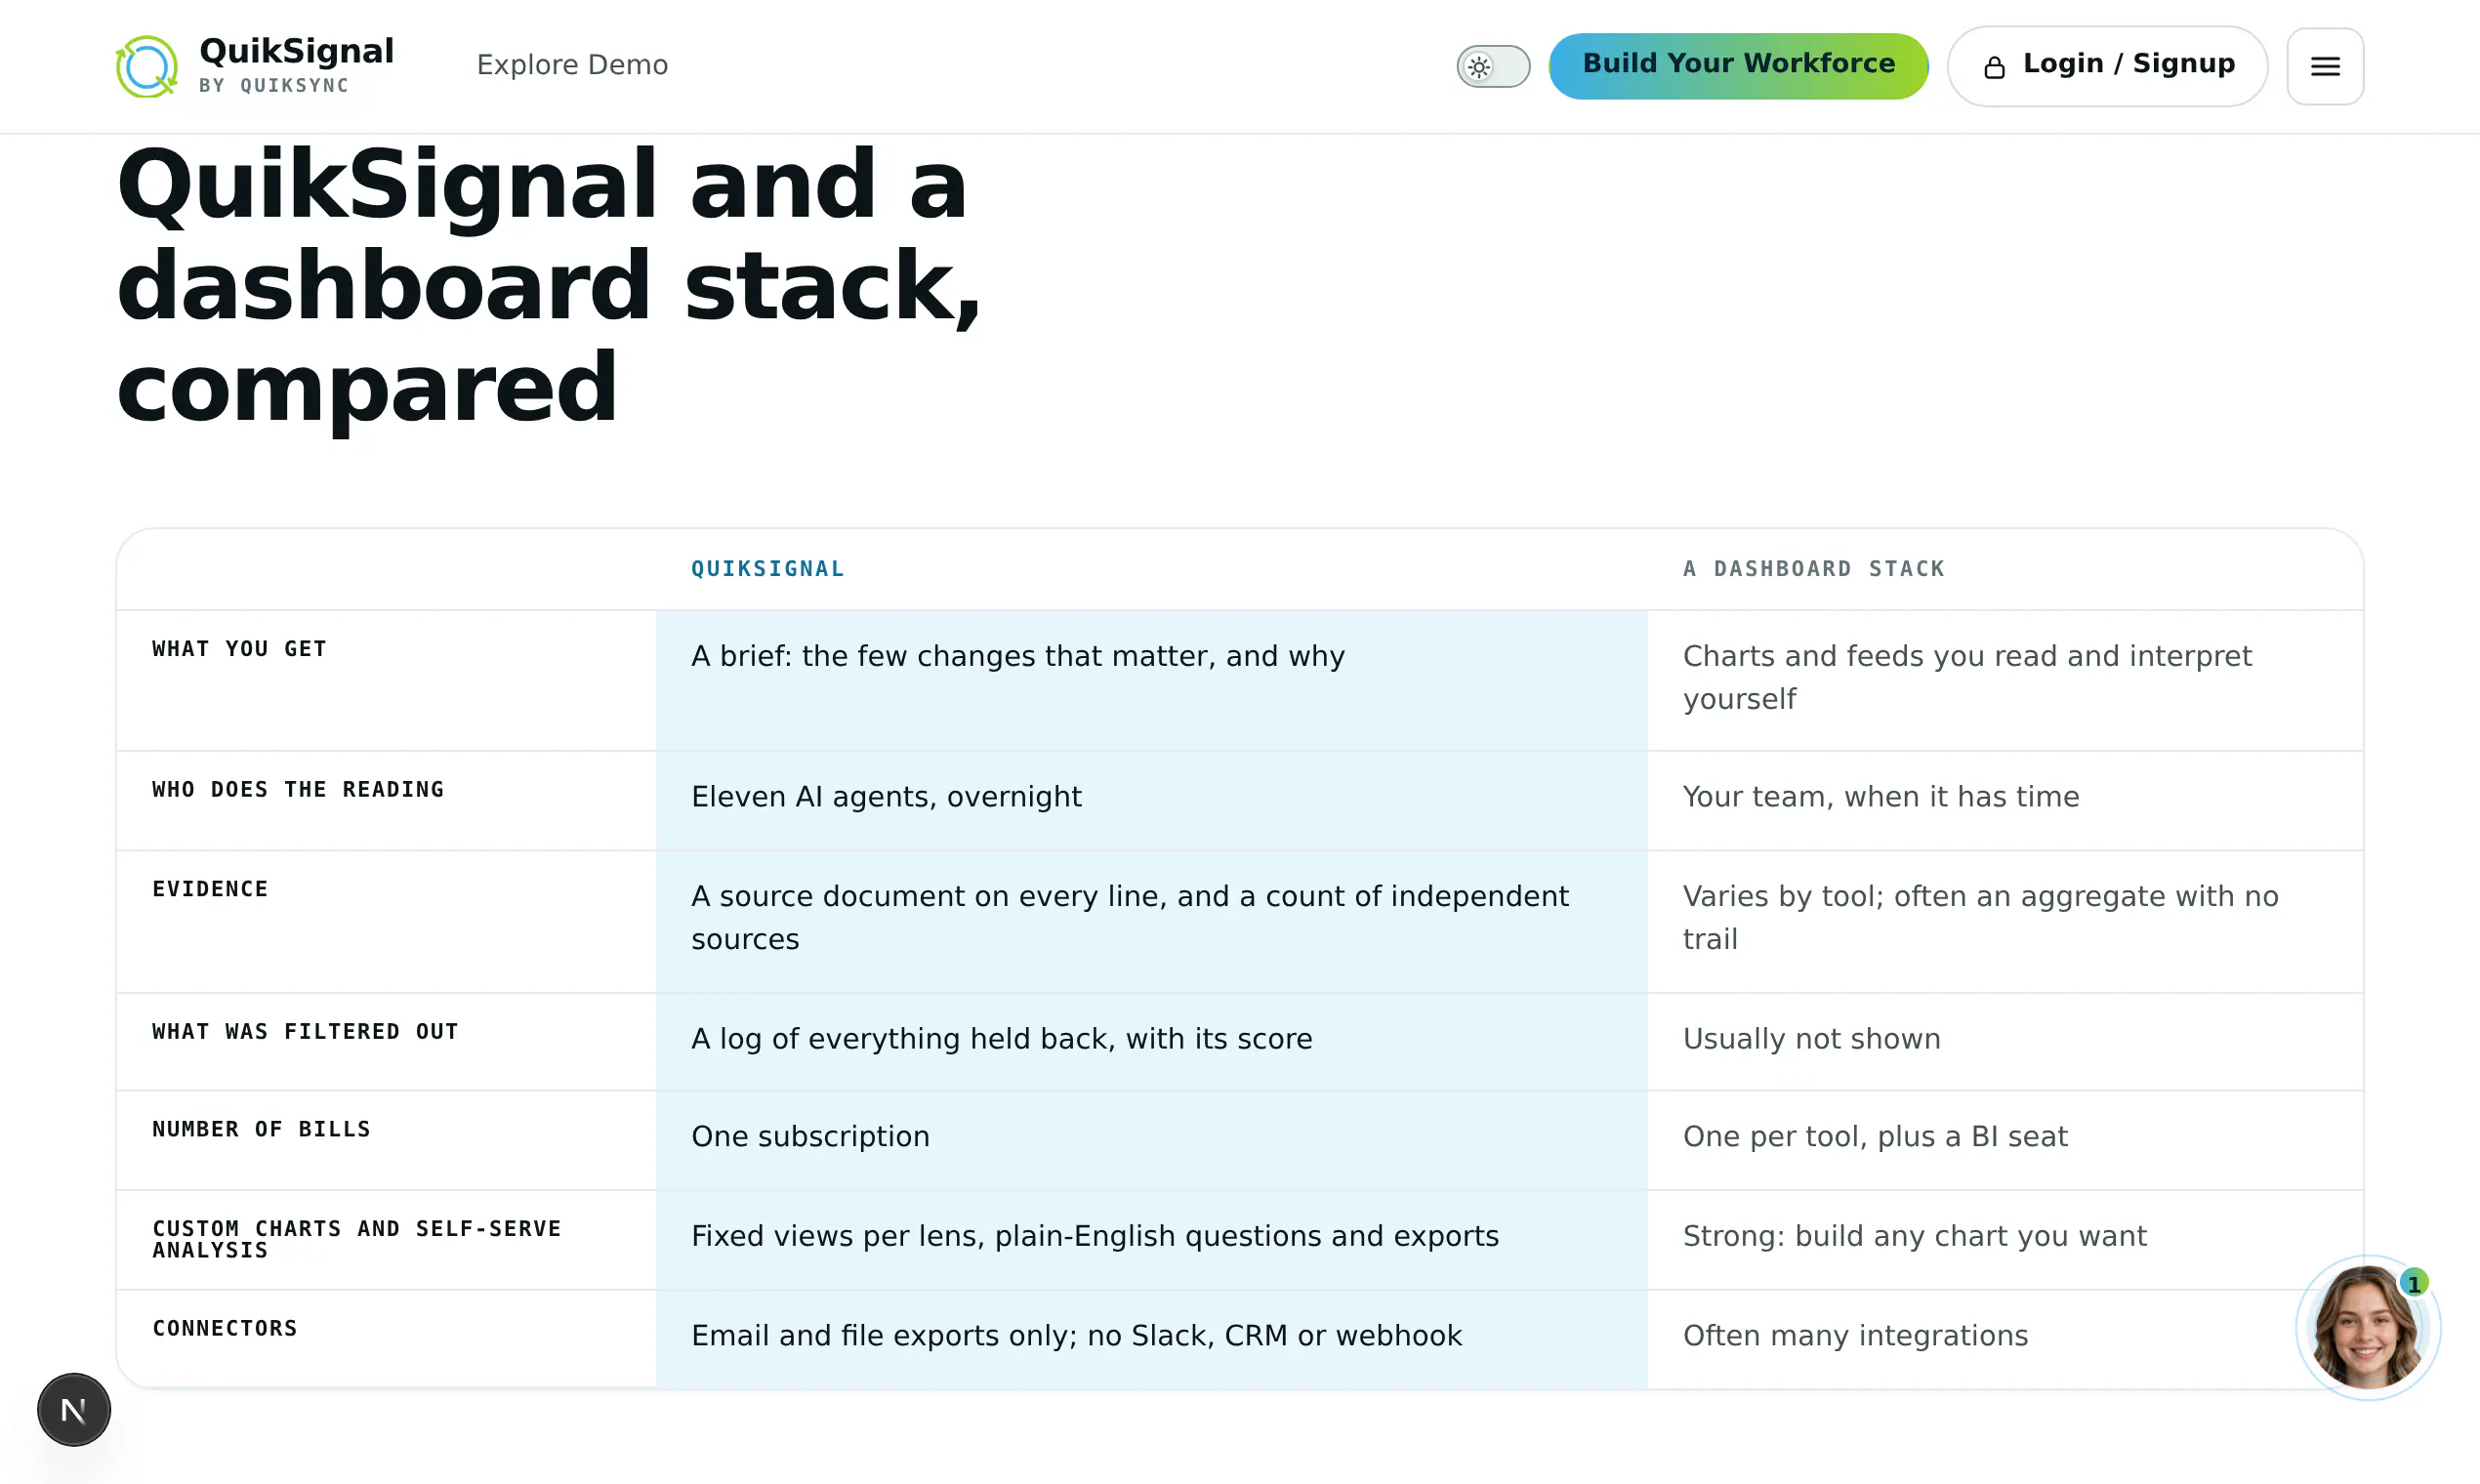
Task: Open the hamburger menu icon
Action: coord(2325,66)
